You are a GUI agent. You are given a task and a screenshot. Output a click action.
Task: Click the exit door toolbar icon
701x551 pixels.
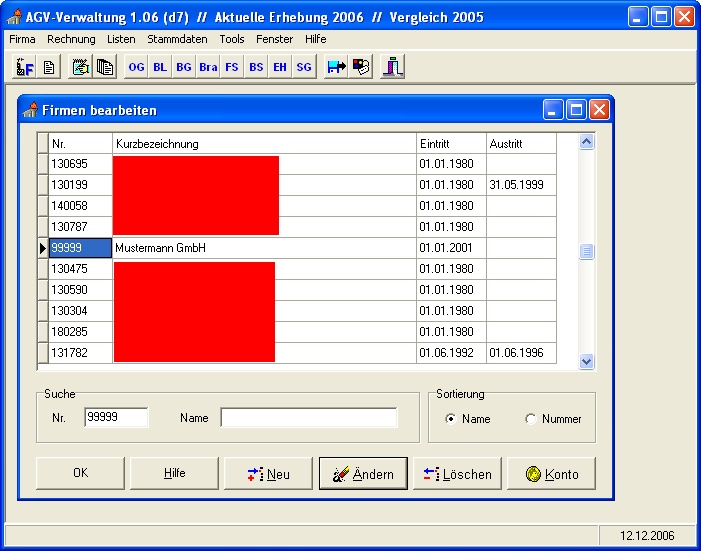393,67
